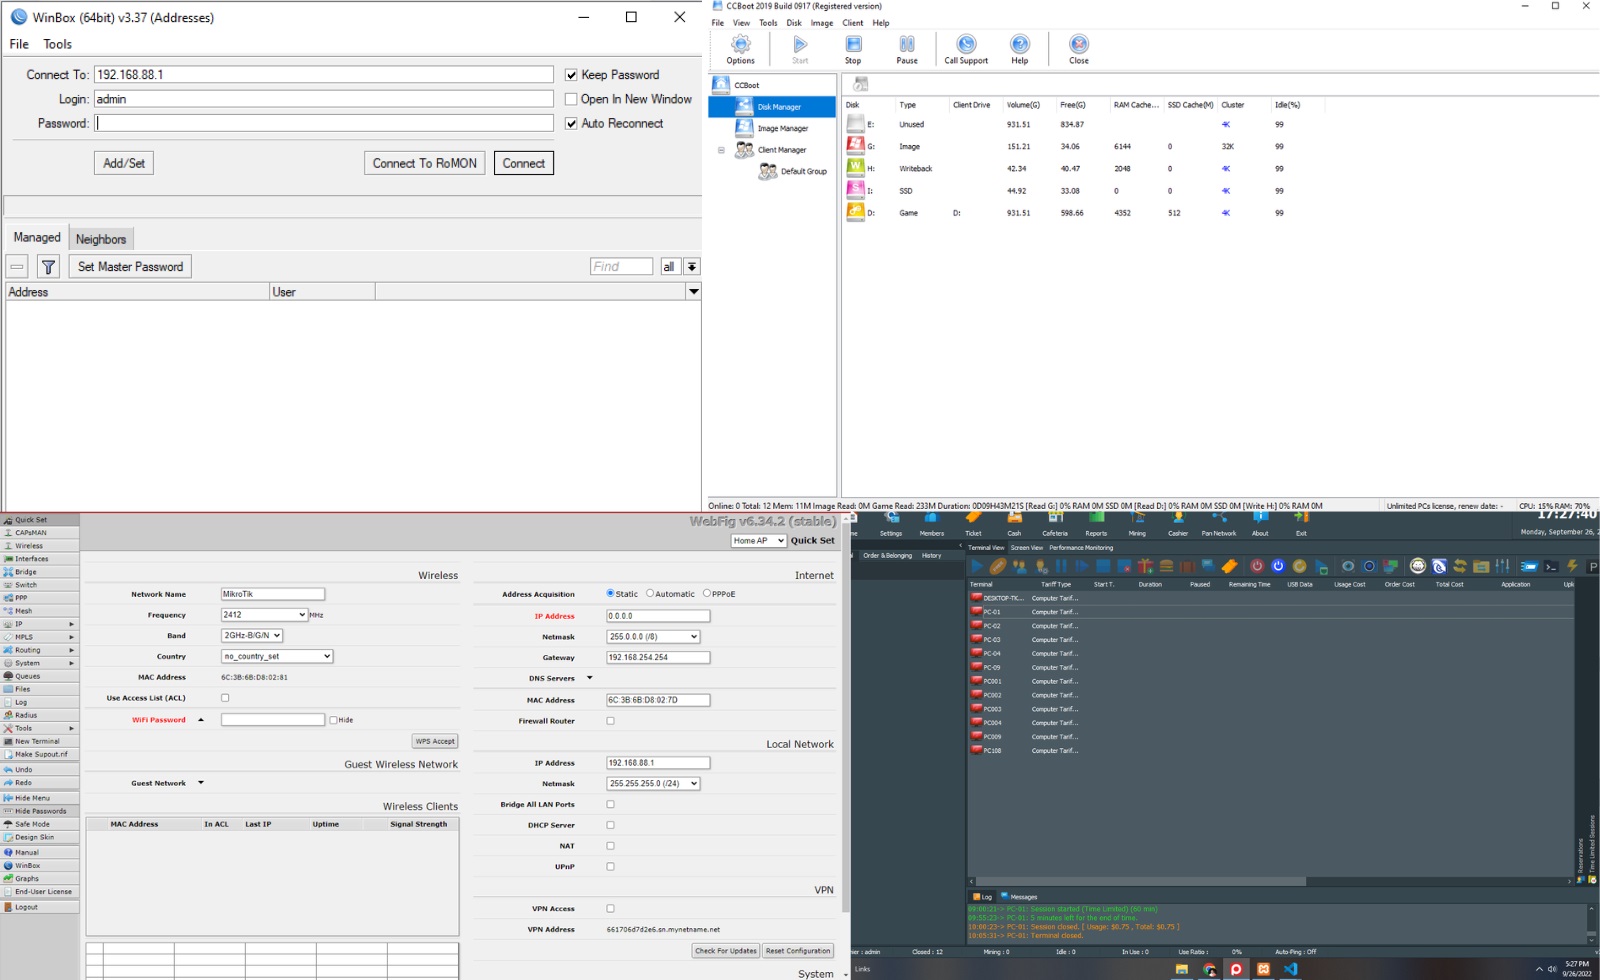
Task: Uncheck the Keep Password checkbox
Action: click(571, 75)
